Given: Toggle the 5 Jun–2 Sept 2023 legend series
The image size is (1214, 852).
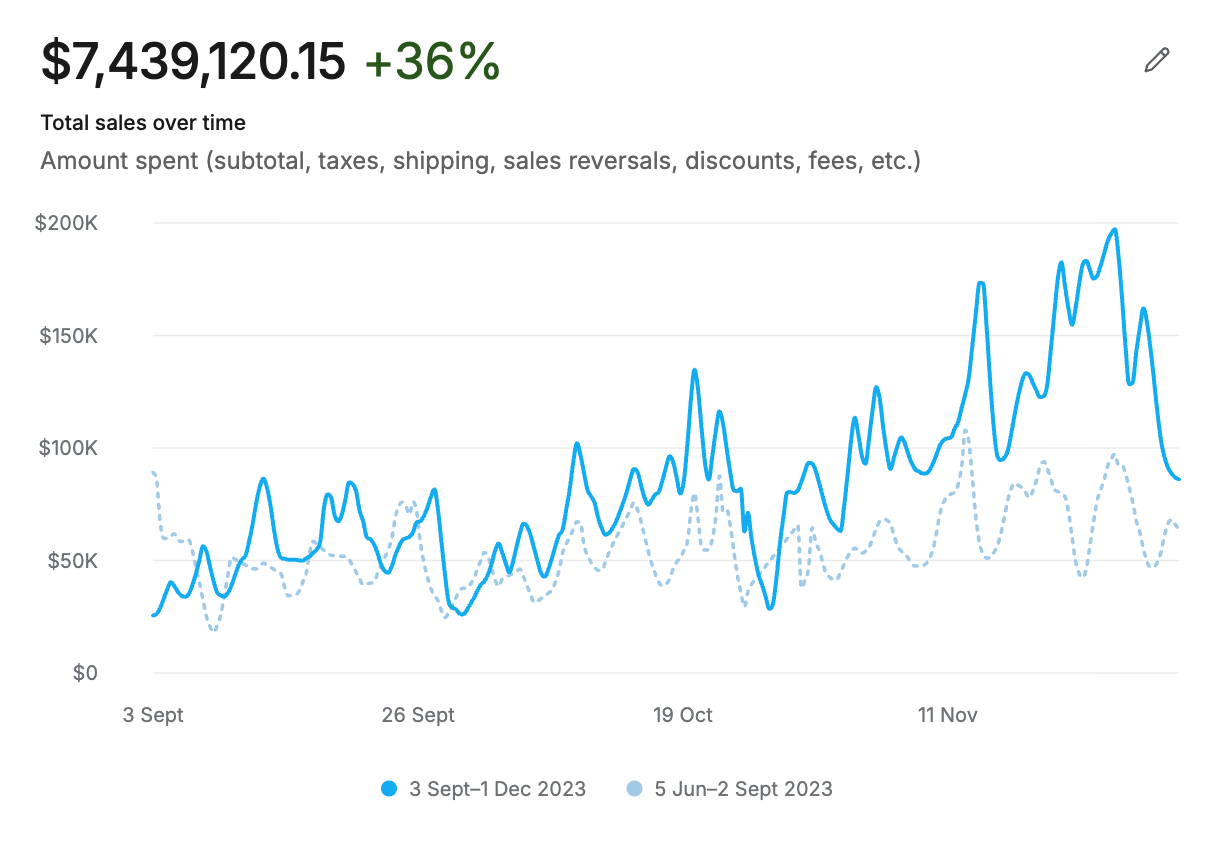Looking at the screenshot, I should pyautogui.click(x=729, y=789).
